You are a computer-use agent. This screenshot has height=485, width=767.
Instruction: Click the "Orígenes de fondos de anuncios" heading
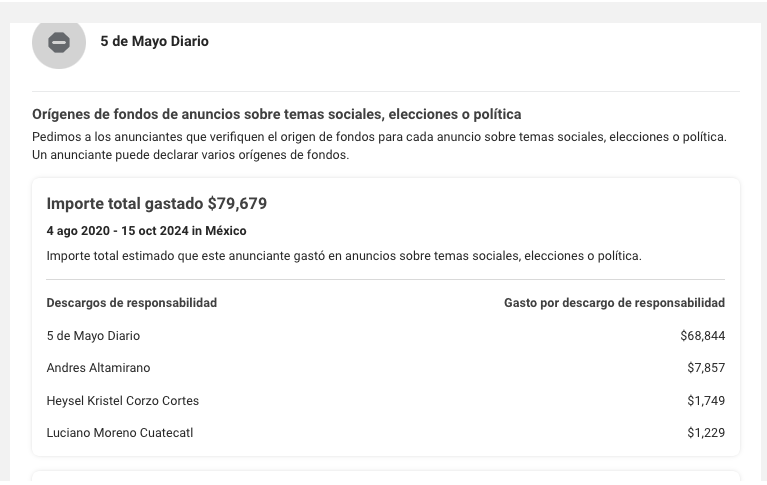tap(276, 115)
